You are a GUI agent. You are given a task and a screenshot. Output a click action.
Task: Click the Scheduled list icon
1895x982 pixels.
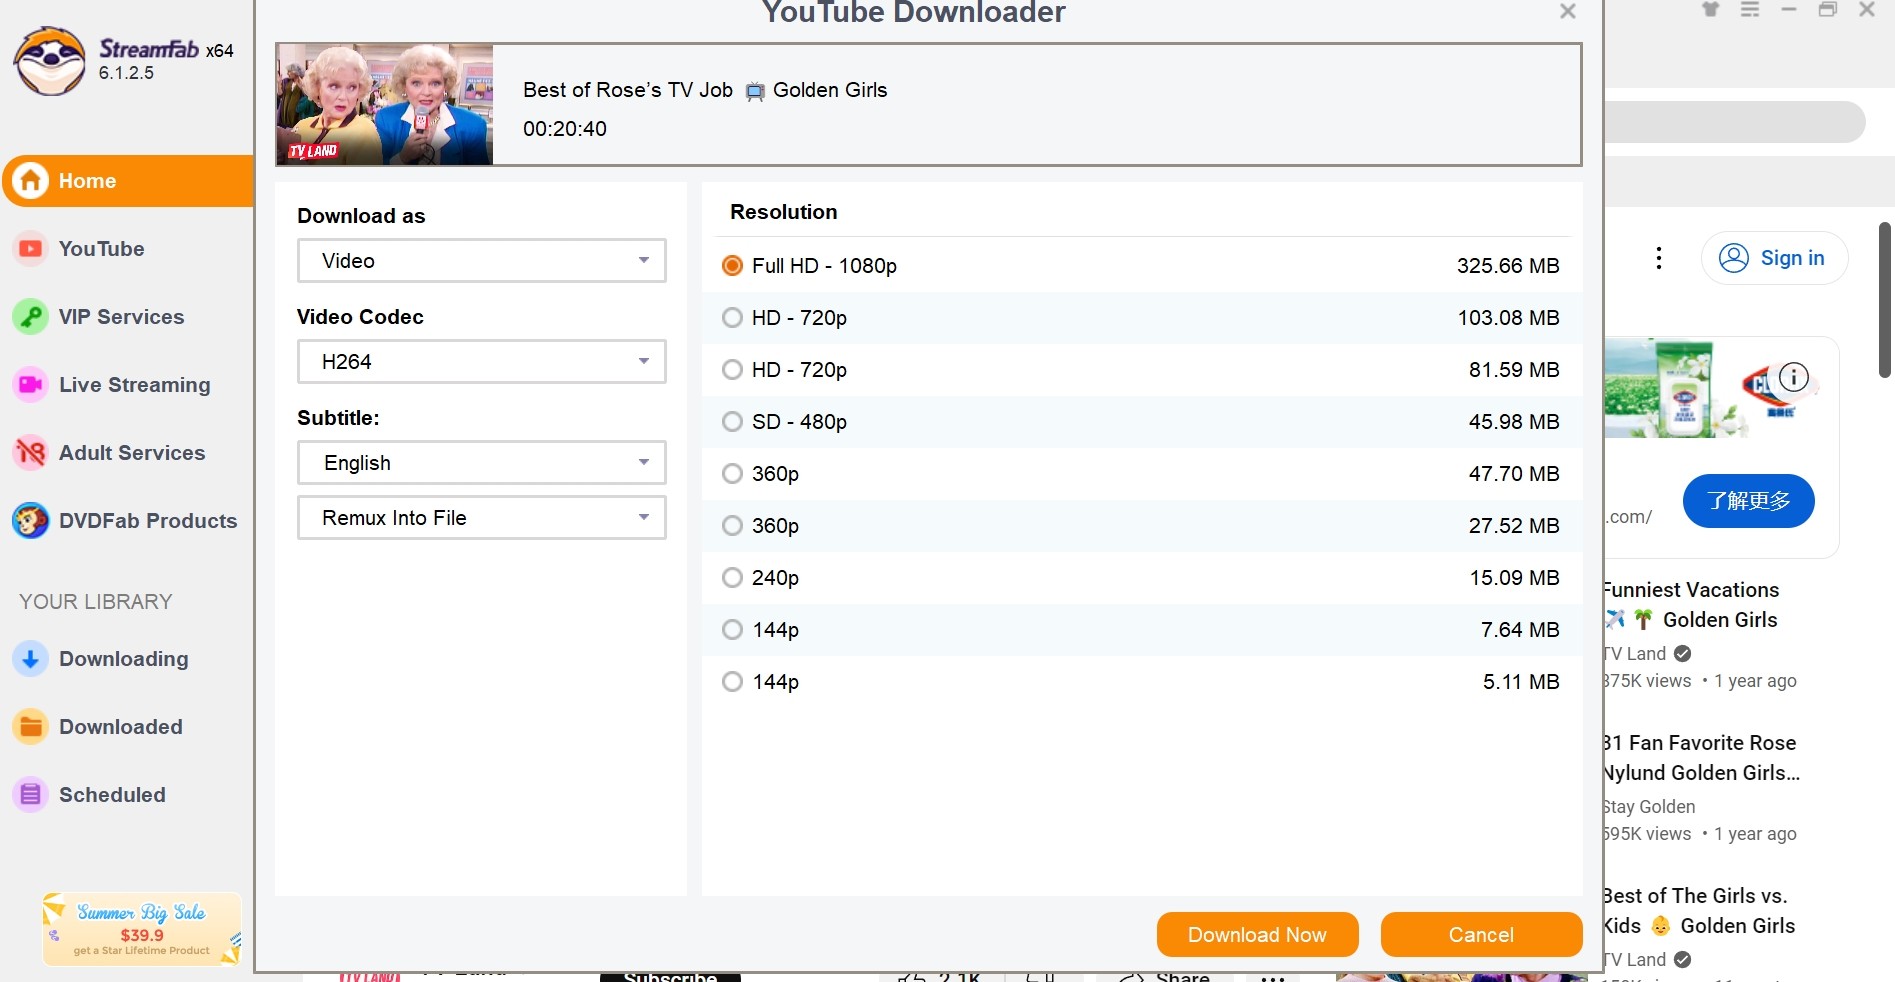click(31, 795)
